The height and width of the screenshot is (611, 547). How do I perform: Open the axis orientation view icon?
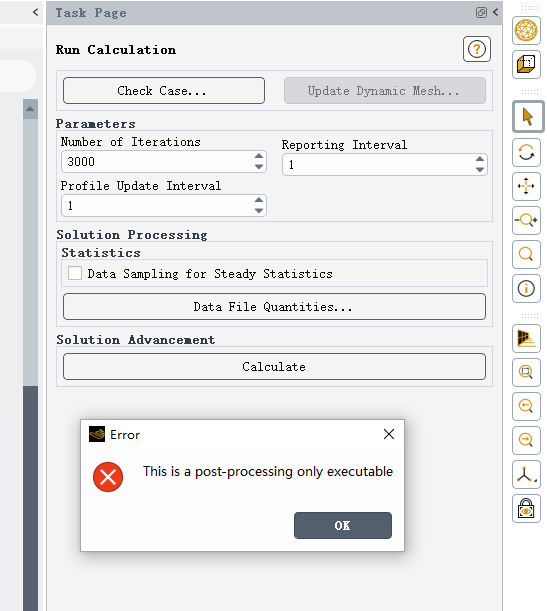[526, 475]
